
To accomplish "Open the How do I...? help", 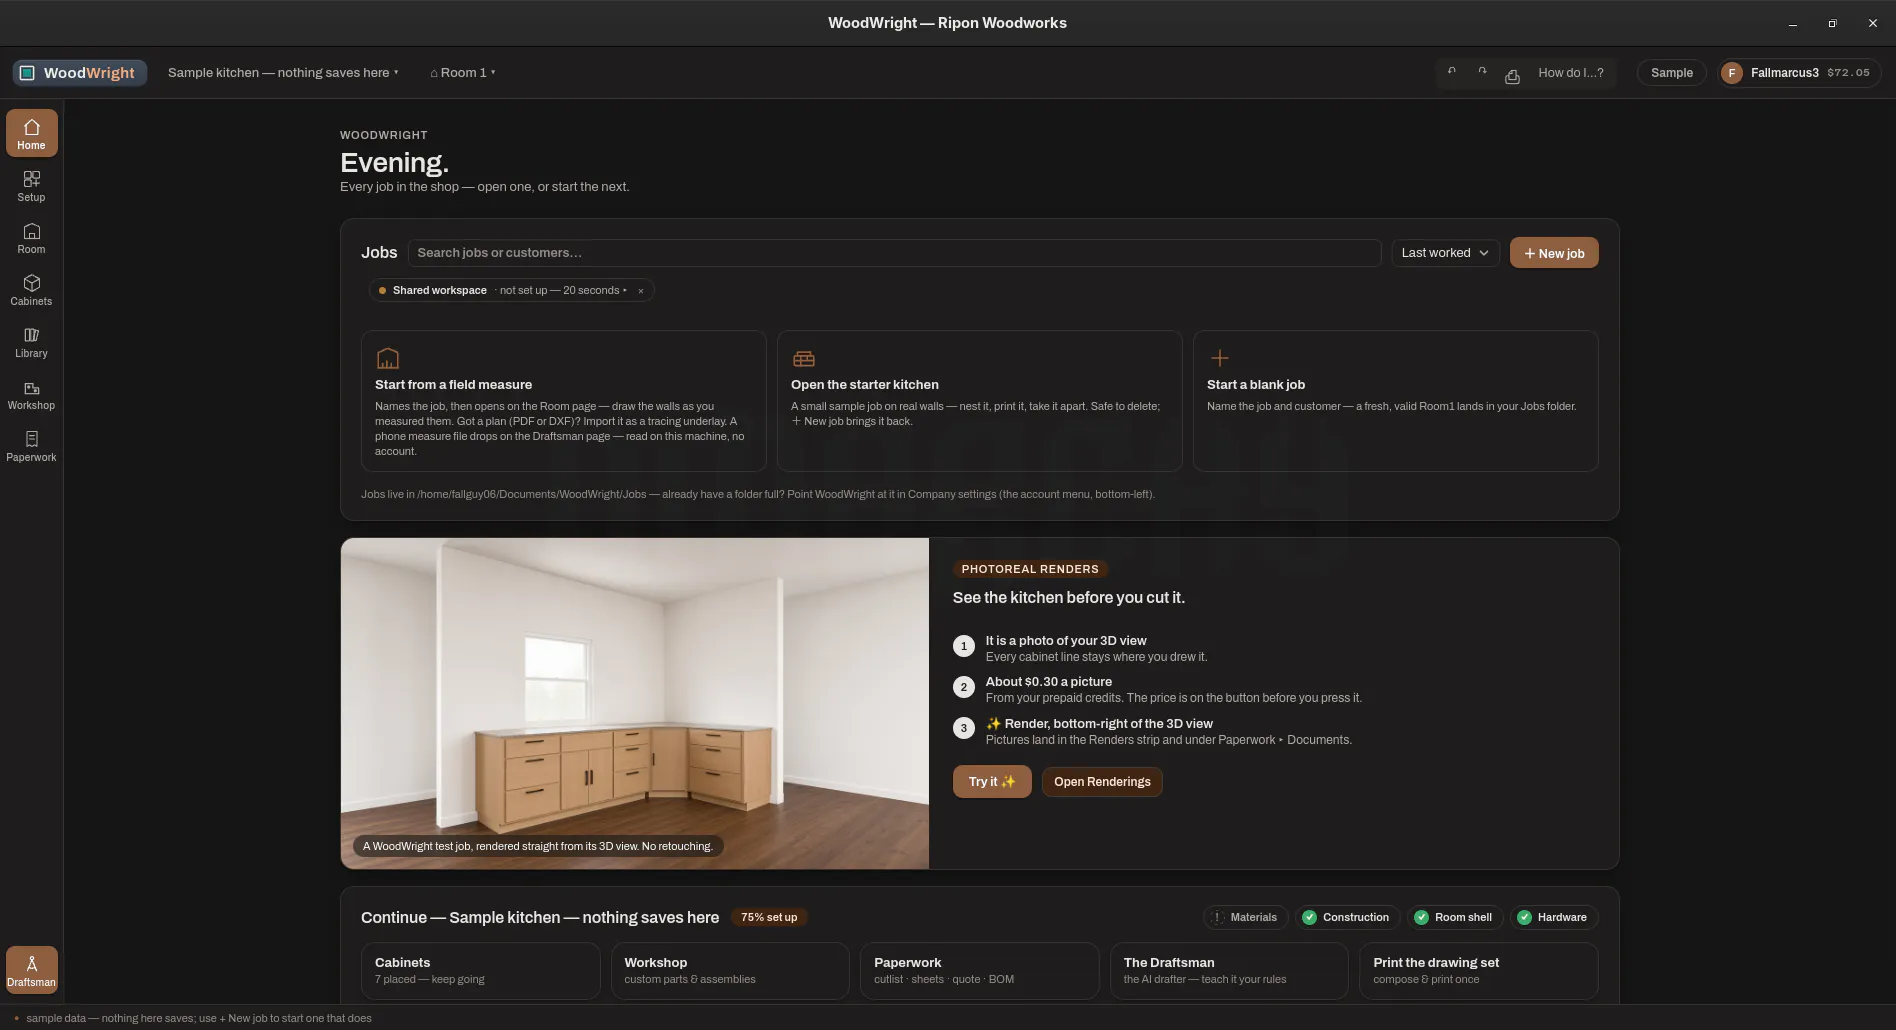I will tap(1570, 72).
